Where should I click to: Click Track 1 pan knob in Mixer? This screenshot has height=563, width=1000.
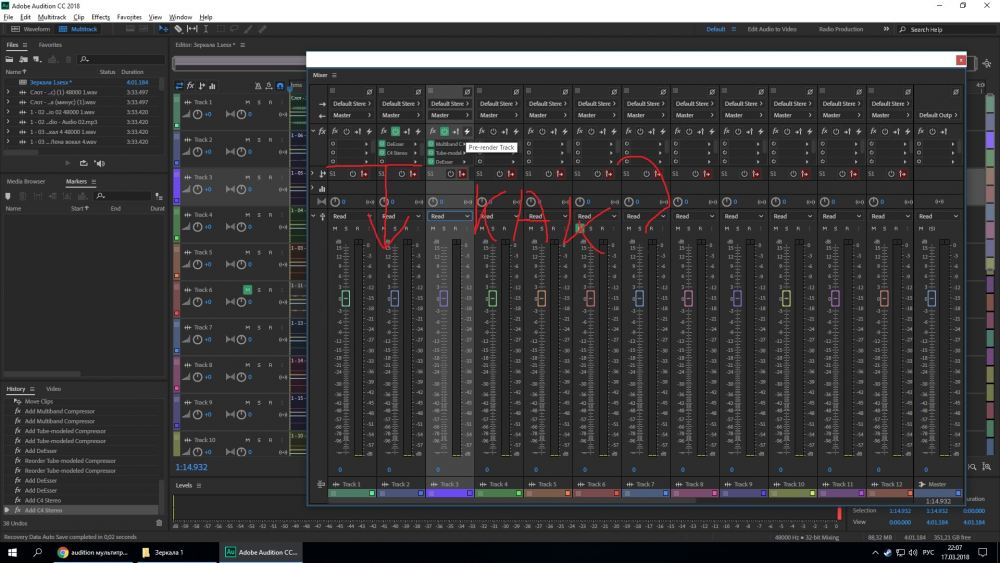pos(335,202)
